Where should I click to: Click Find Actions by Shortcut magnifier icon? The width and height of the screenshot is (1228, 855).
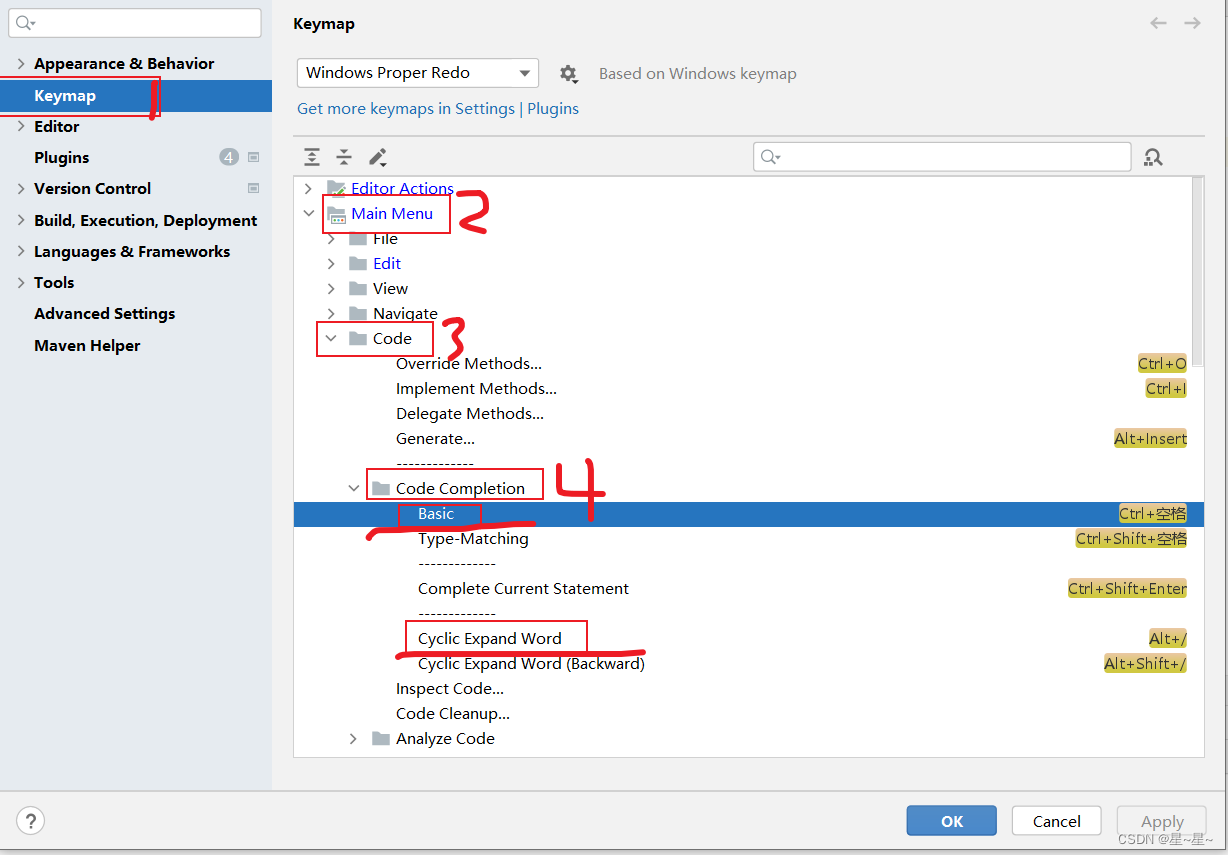(x=1153, y=157)
